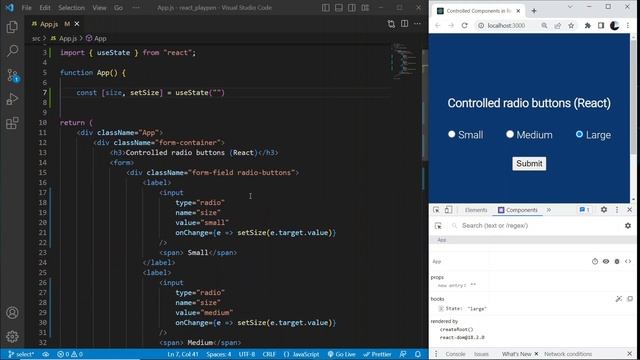Switch to the Elements DevTools tab
This screenshot has height=360, width=640.
[476, 210]
